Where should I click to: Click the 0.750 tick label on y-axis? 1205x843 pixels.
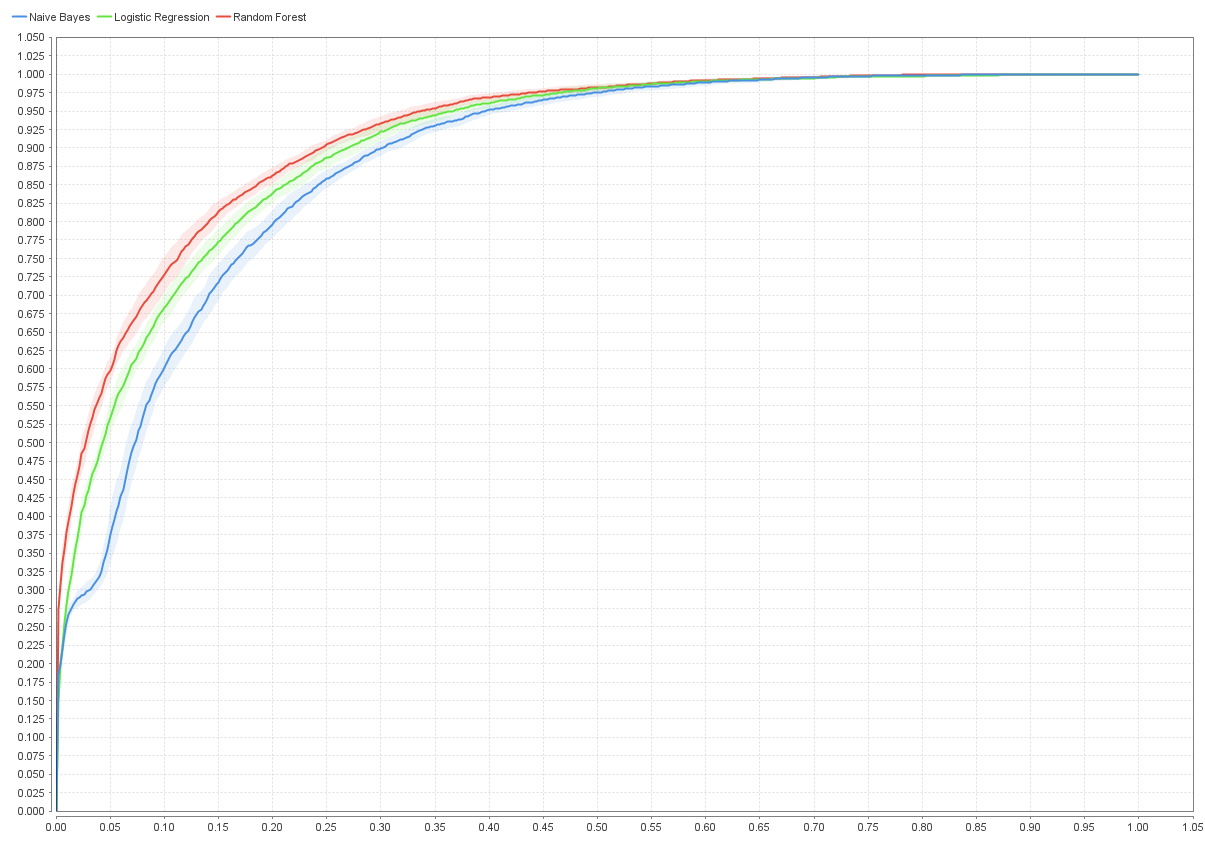pos(30,258)
